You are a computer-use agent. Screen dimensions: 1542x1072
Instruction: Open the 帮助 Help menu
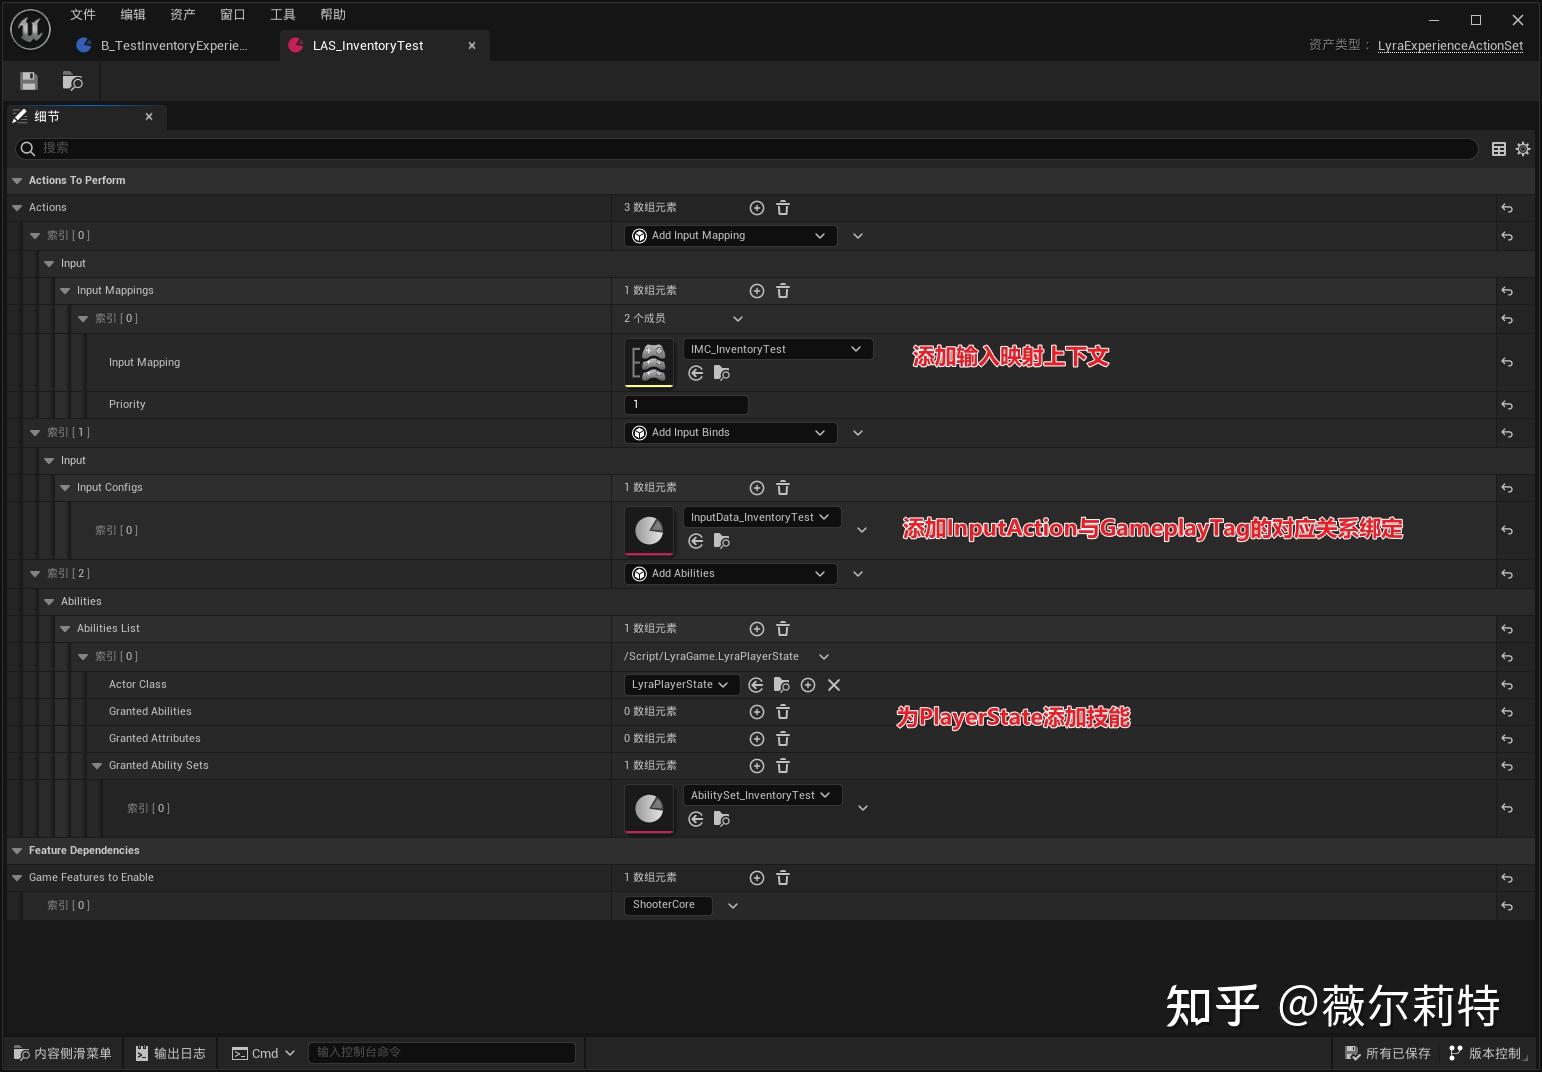coord(333,14)
